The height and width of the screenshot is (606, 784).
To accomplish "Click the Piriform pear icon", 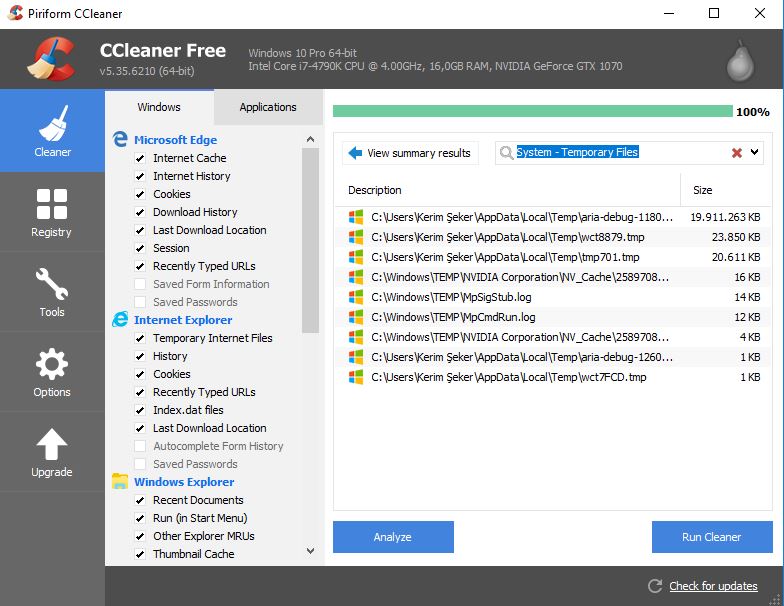I will tap(740, 62).
